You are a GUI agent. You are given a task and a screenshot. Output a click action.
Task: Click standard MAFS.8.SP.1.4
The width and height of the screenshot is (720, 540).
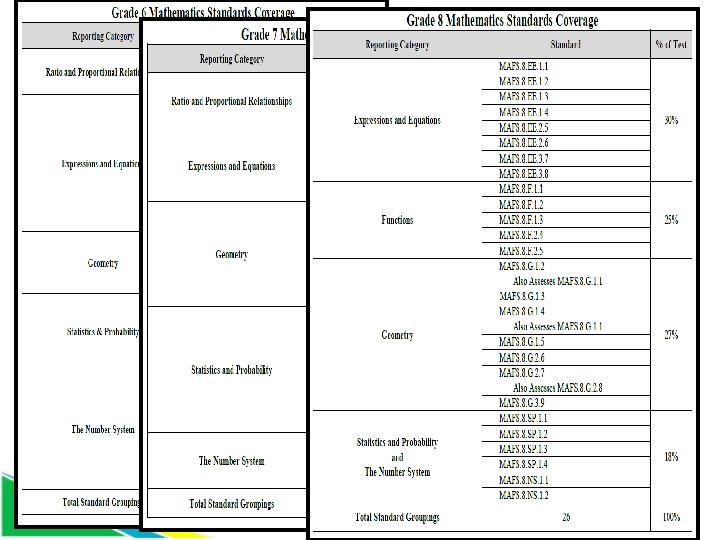(x=523, y=464)
